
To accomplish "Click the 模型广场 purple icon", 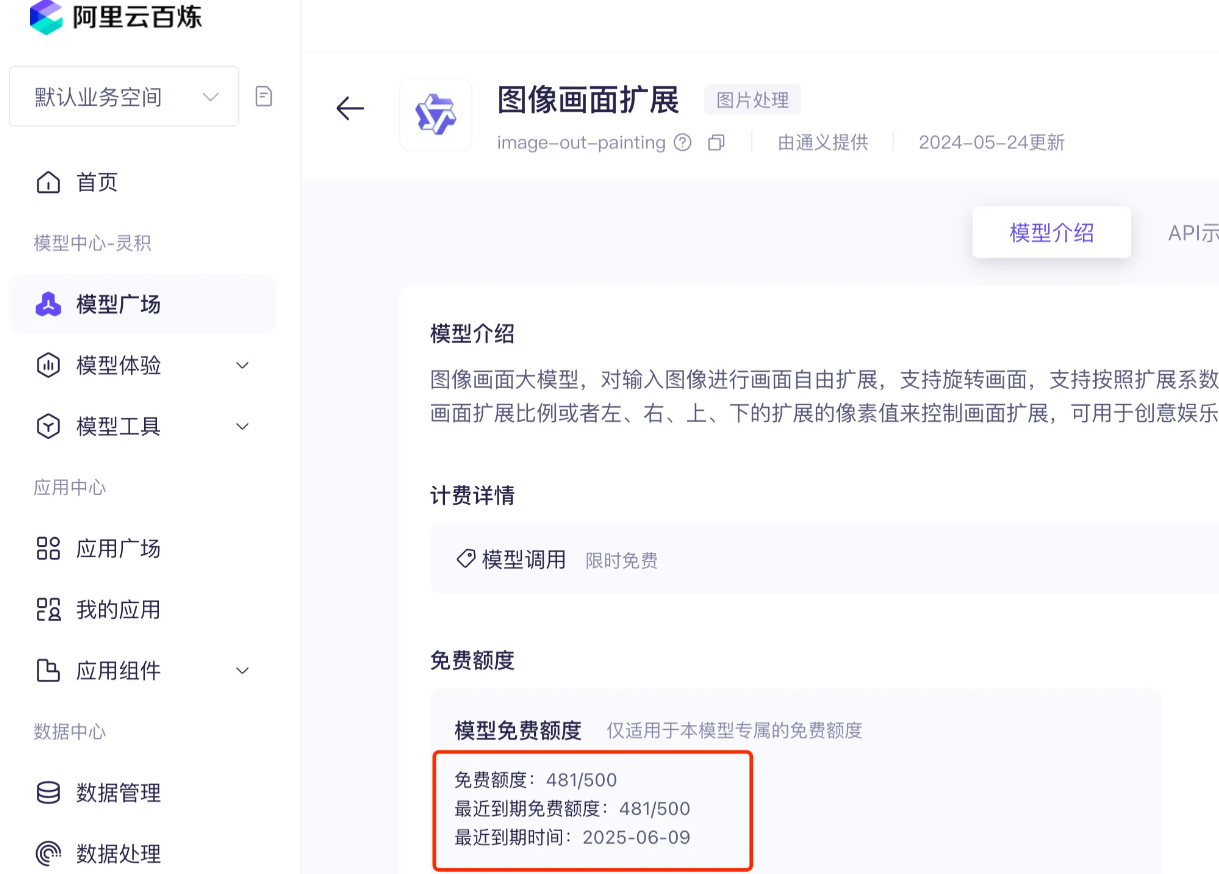I will pyautogui.click(x=48, y=304).
